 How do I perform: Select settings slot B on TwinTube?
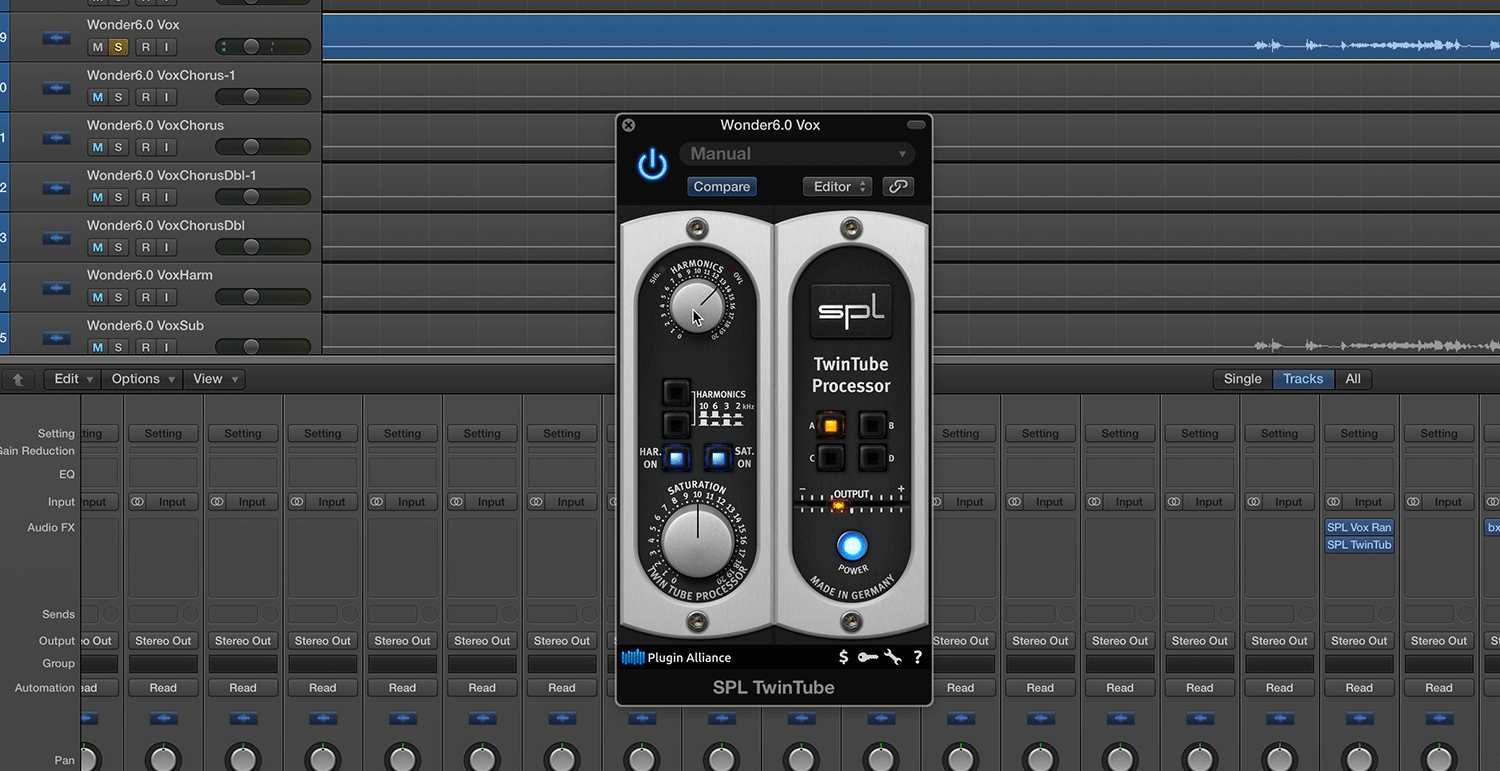[x=872, y=425]
